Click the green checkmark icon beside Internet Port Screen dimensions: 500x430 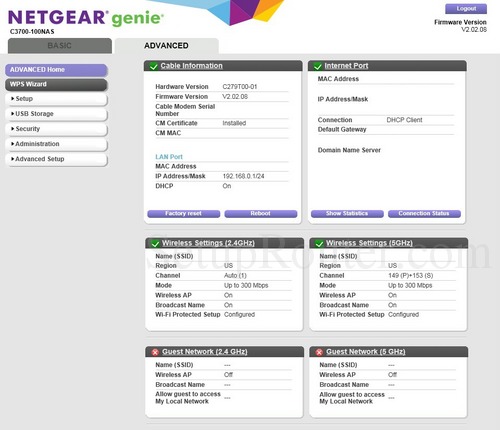318,66
